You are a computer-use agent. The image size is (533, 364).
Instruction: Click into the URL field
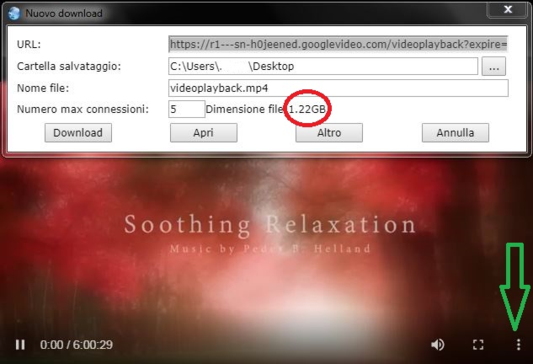(x=338, y=44)
